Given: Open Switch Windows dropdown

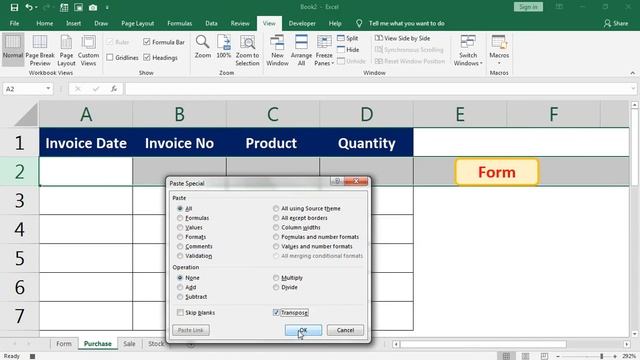Looking at the screenshot, I should click(468, 51).
